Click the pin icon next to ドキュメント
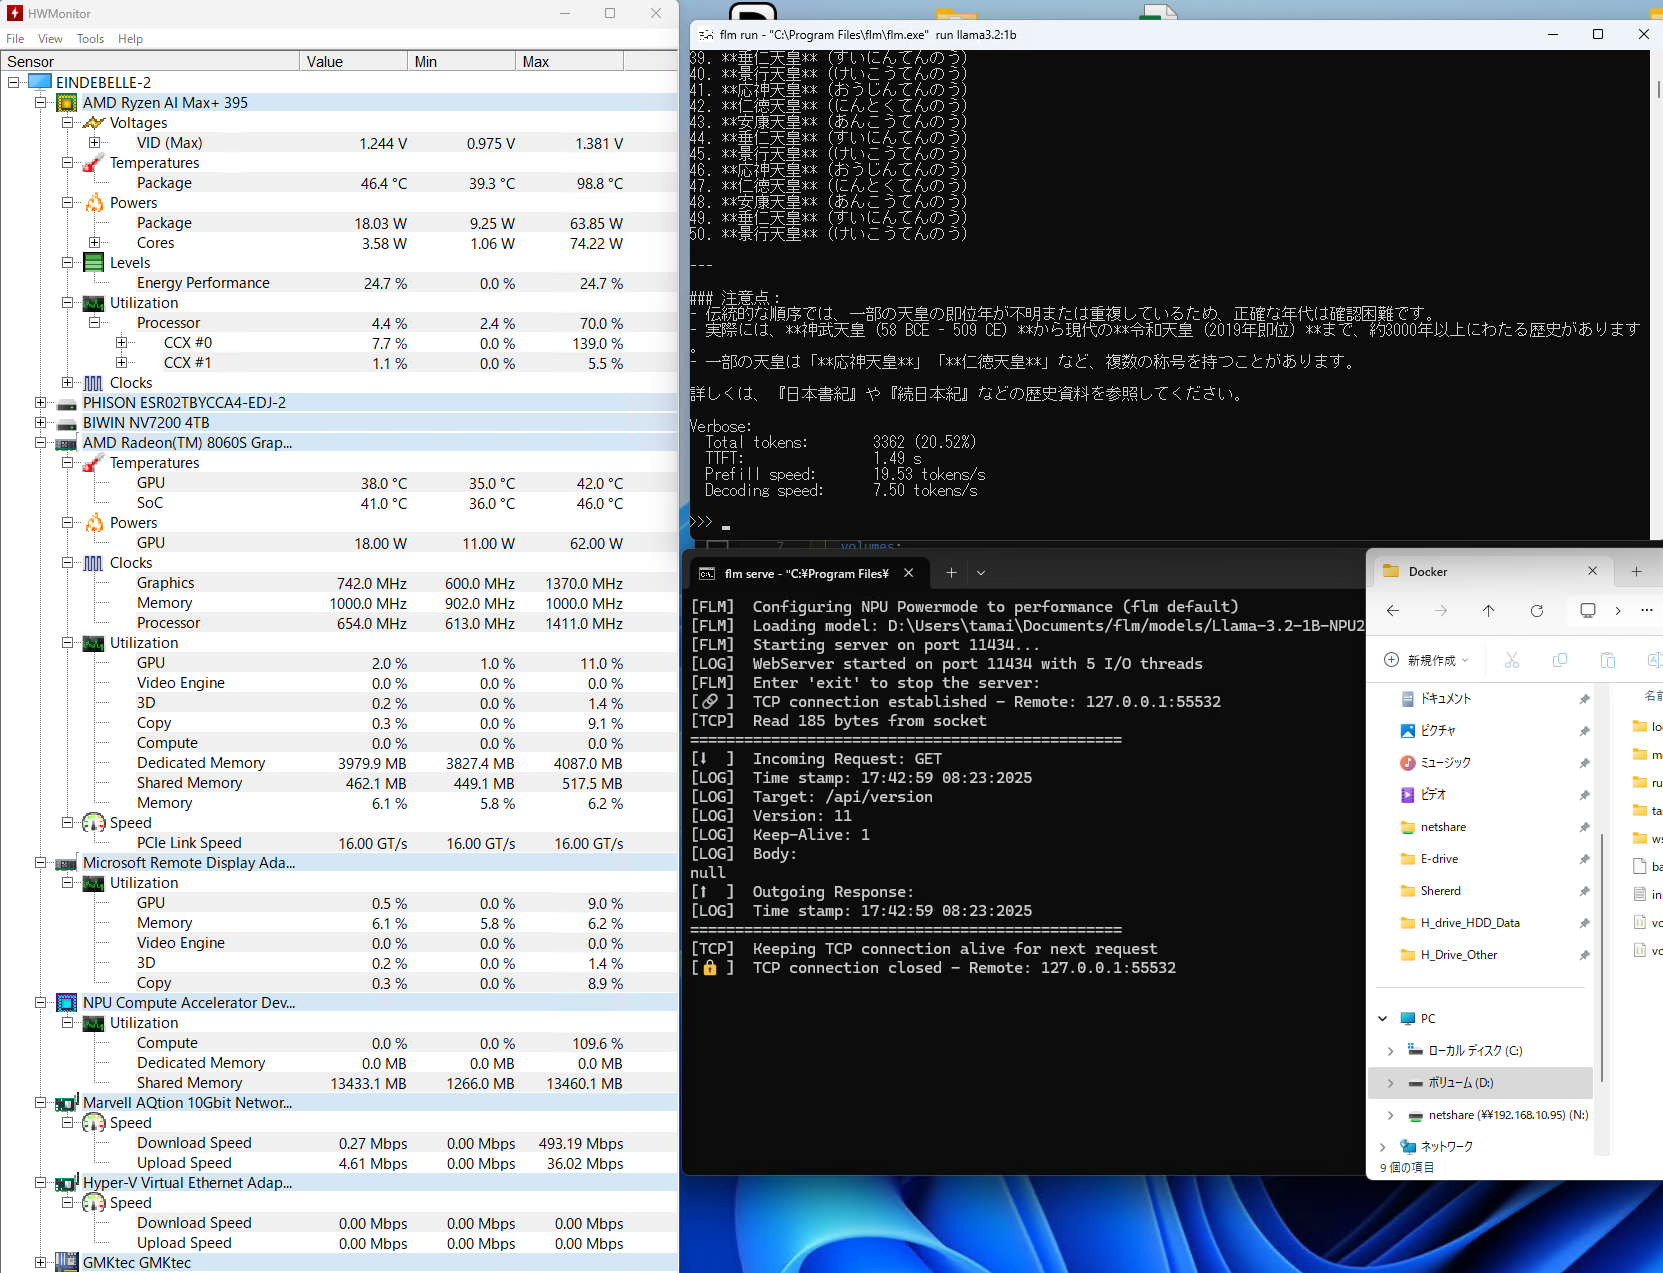 (1584, 699)
